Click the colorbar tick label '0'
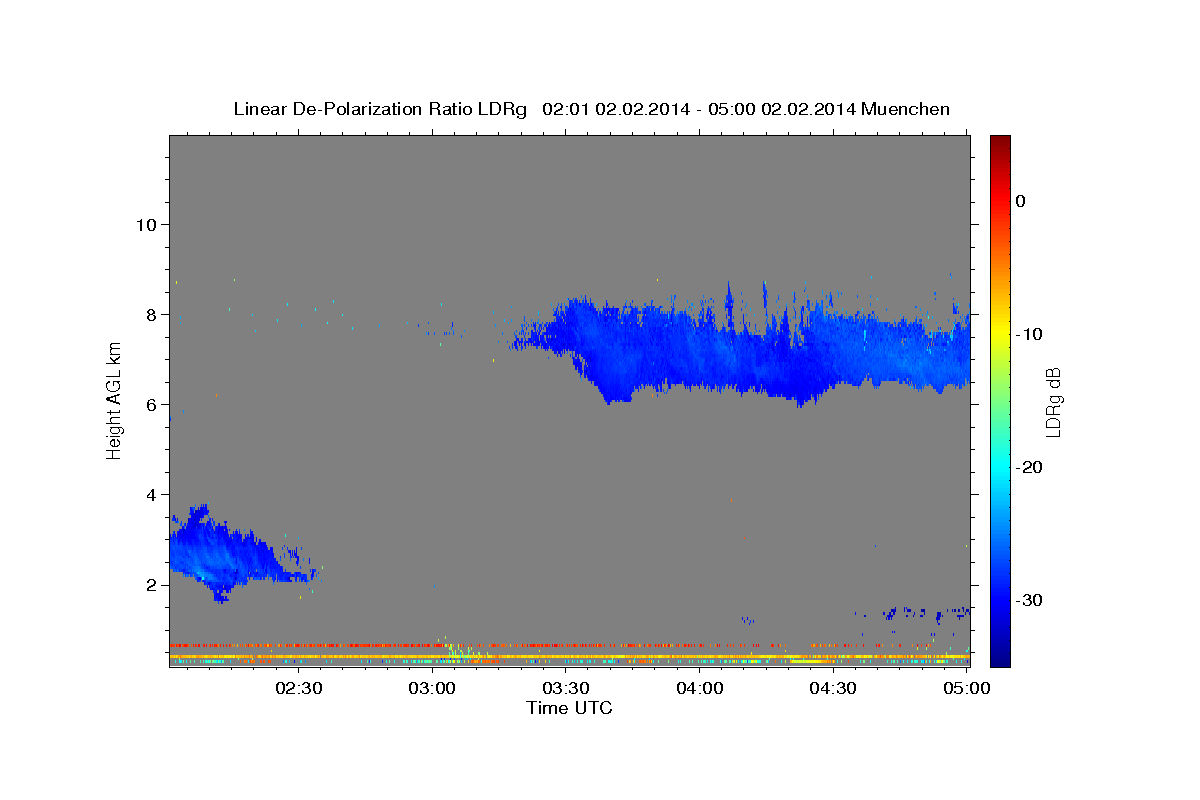Screen dimensions: 1200x800 (1021, 201)
